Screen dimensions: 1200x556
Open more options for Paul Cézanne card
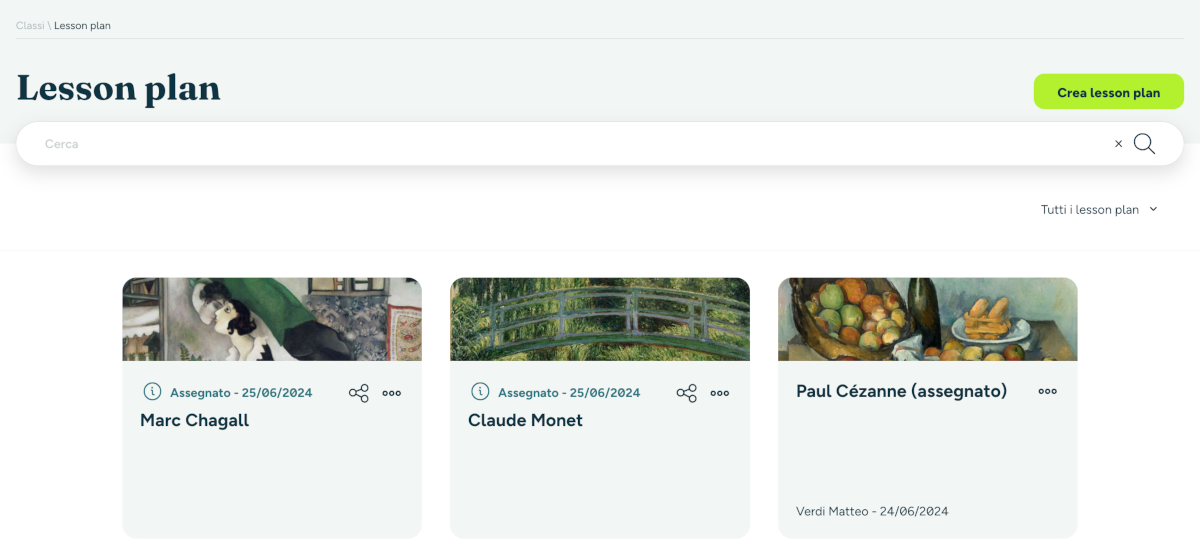click(x=1048, y=391)
